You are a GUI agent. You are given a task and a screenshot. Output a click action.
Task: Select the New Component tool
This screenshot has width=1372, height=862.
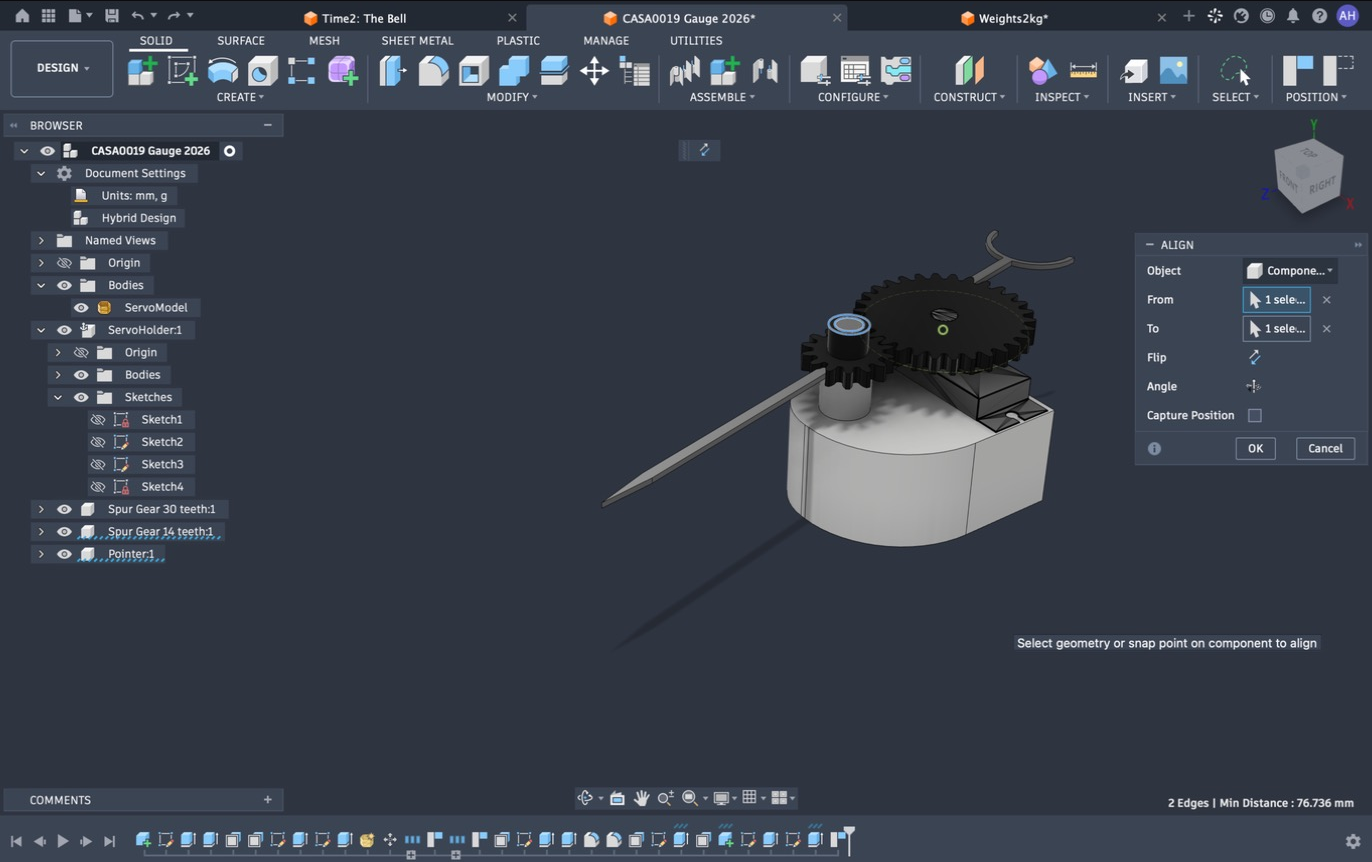coord(142,71)
